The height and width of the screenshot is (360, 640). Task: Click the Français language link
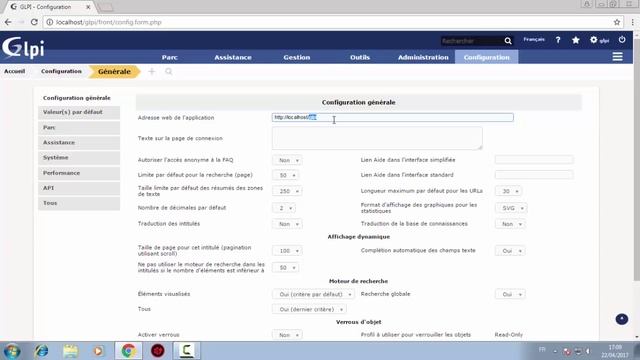tap(534, 40)
